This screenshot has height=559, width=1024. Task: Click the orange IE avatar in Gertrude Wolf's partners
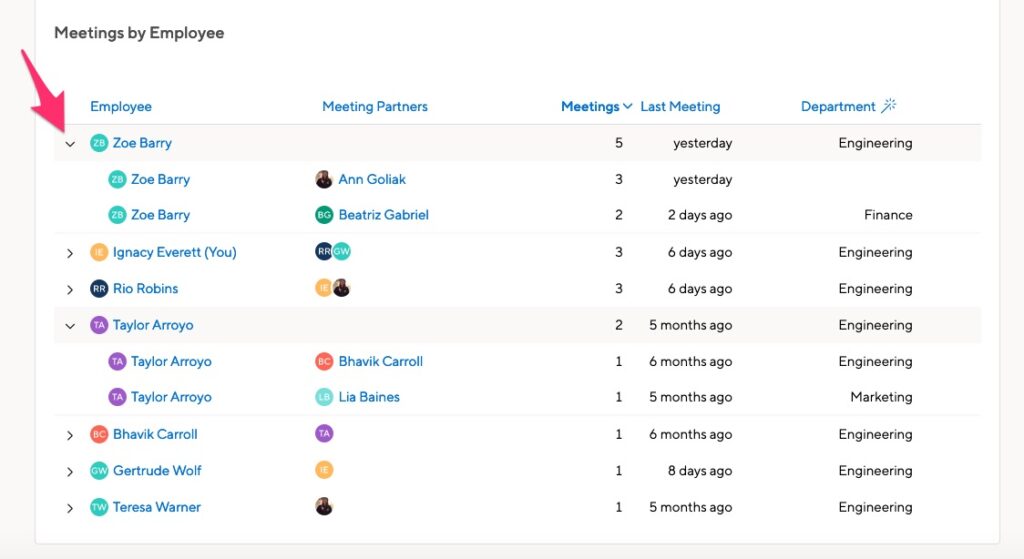pyautogui.click(x=324, y=470)
